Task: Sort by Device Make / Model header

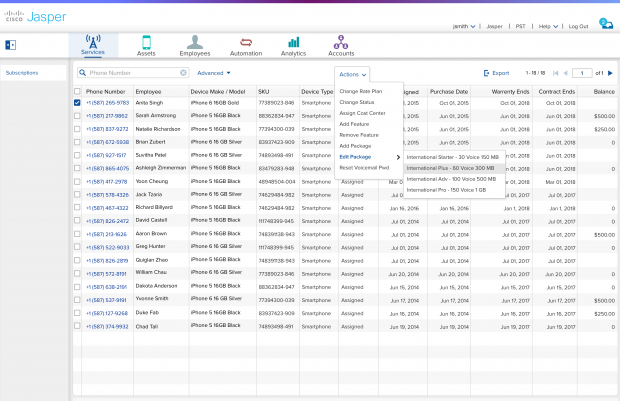Action: point(218,91)
